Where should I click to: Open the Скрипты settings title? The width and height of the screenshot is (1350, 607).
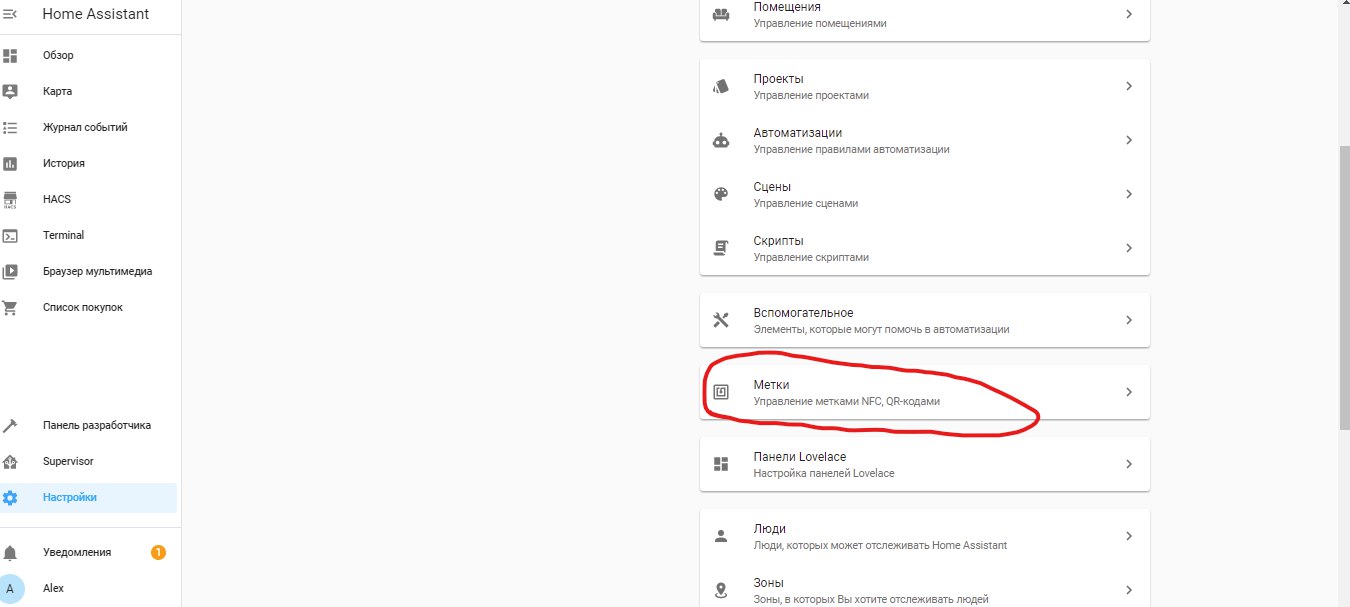coord(778,240)
